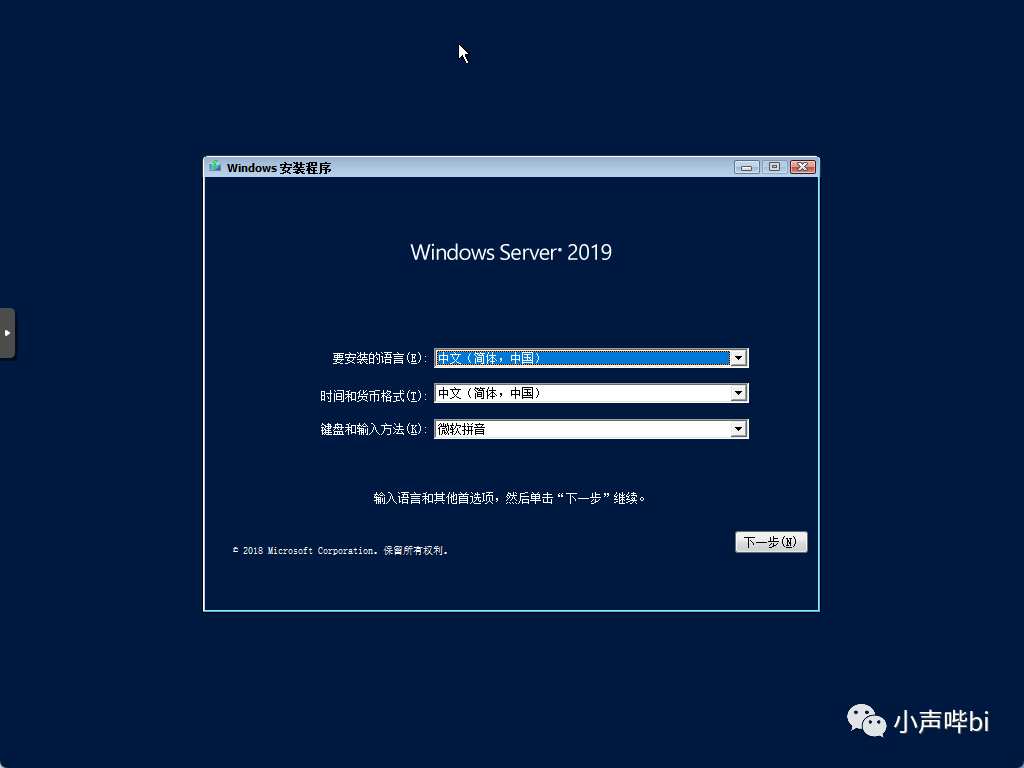Click the WeChat logo watermark
Image resolution: width=1024 pixels, height=768 pixels.
866,720
